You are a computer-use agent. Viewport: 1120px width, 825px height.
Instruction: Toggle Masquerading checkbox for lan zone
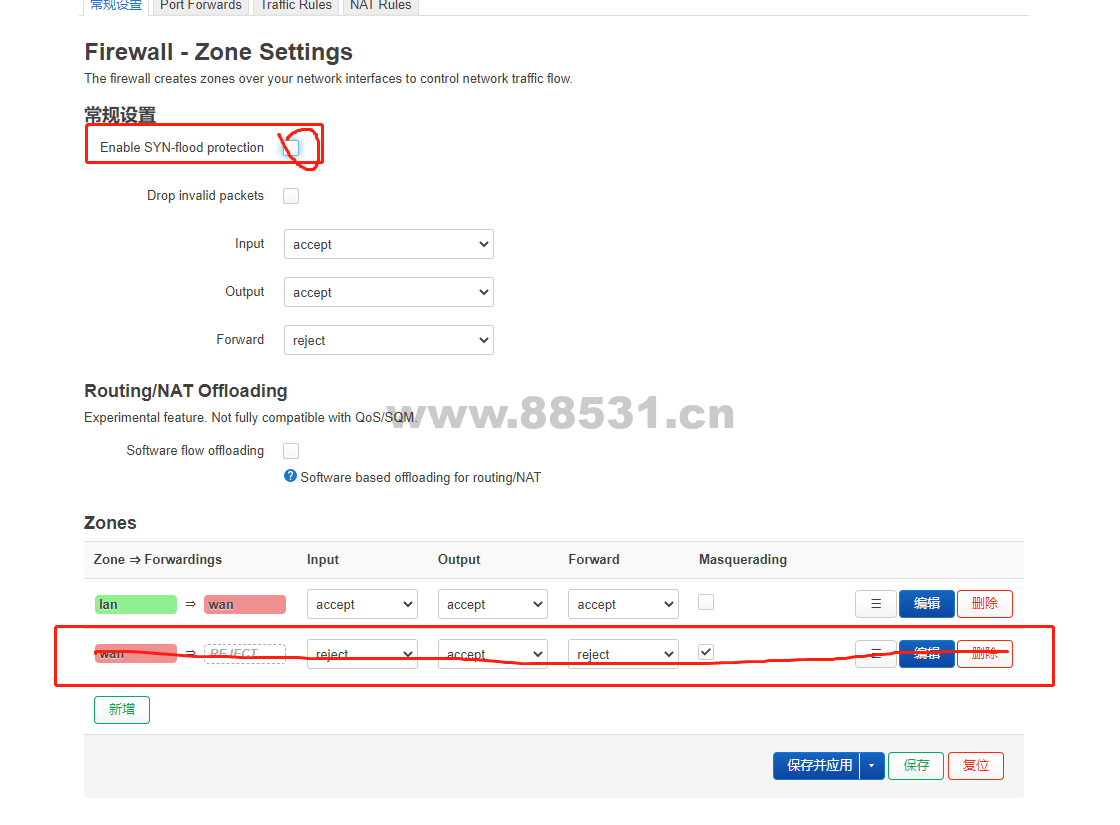(x=706, y=602)
